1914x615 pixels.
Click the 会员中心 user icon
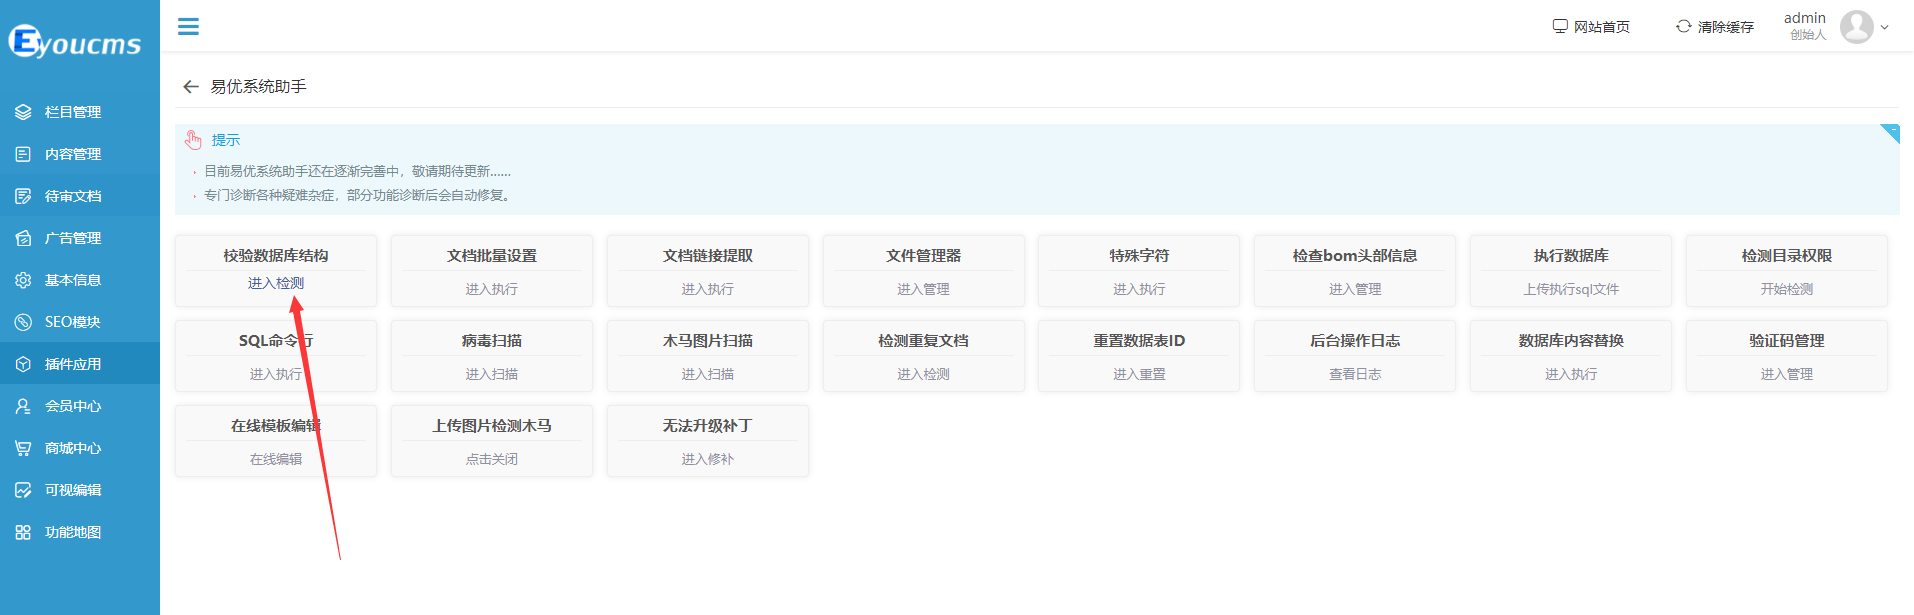[23, 406]
